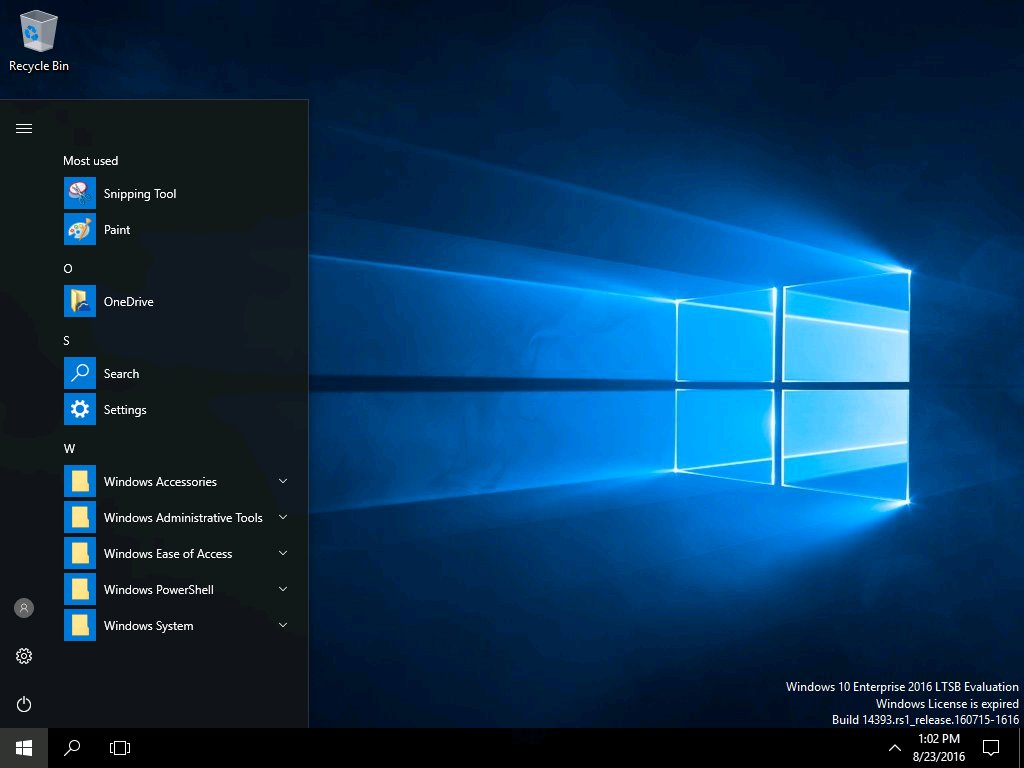Click Show desktop sliver at taskbar end
The image size is (1024, 768).
click(x=1021, y=748)
